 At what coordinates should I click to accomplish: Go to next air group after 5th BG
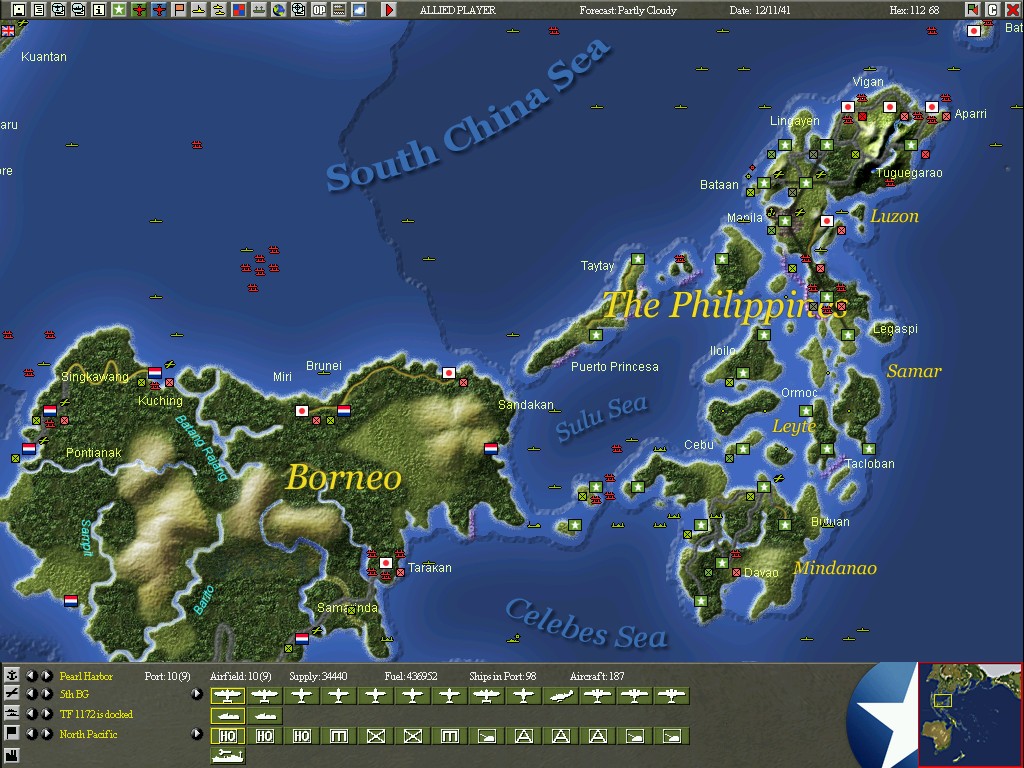coord(46,694)
